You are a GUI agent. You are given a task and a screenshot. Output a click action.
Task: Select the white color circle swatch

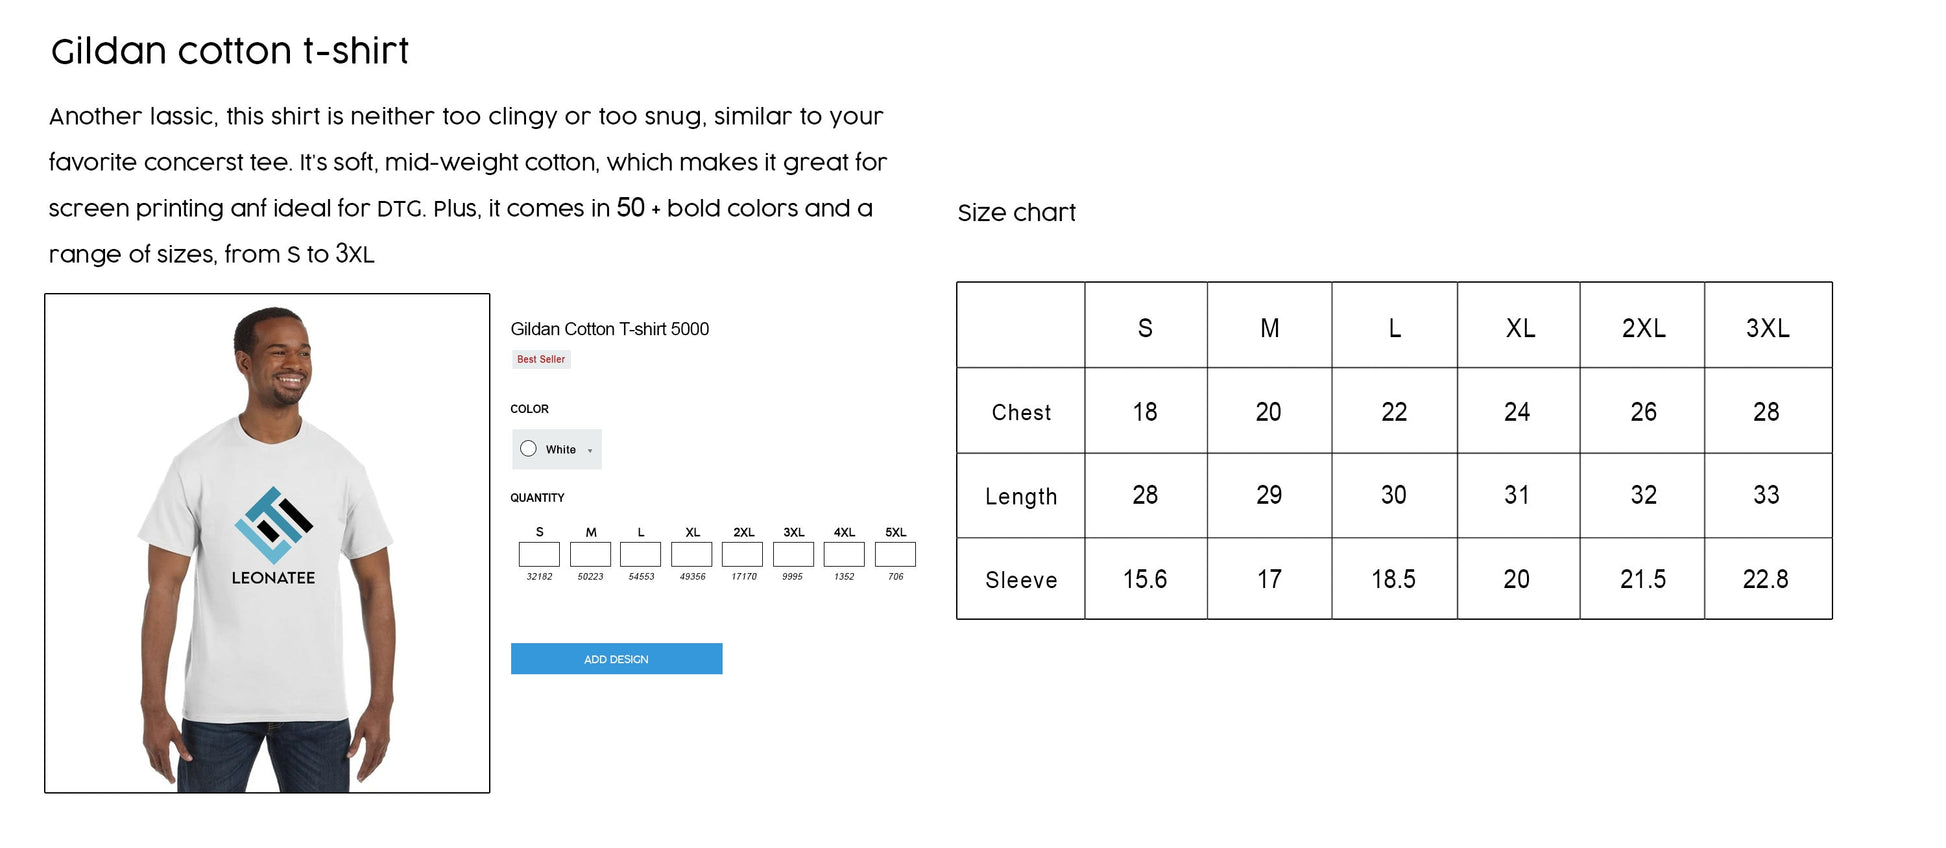pos(528,449)
